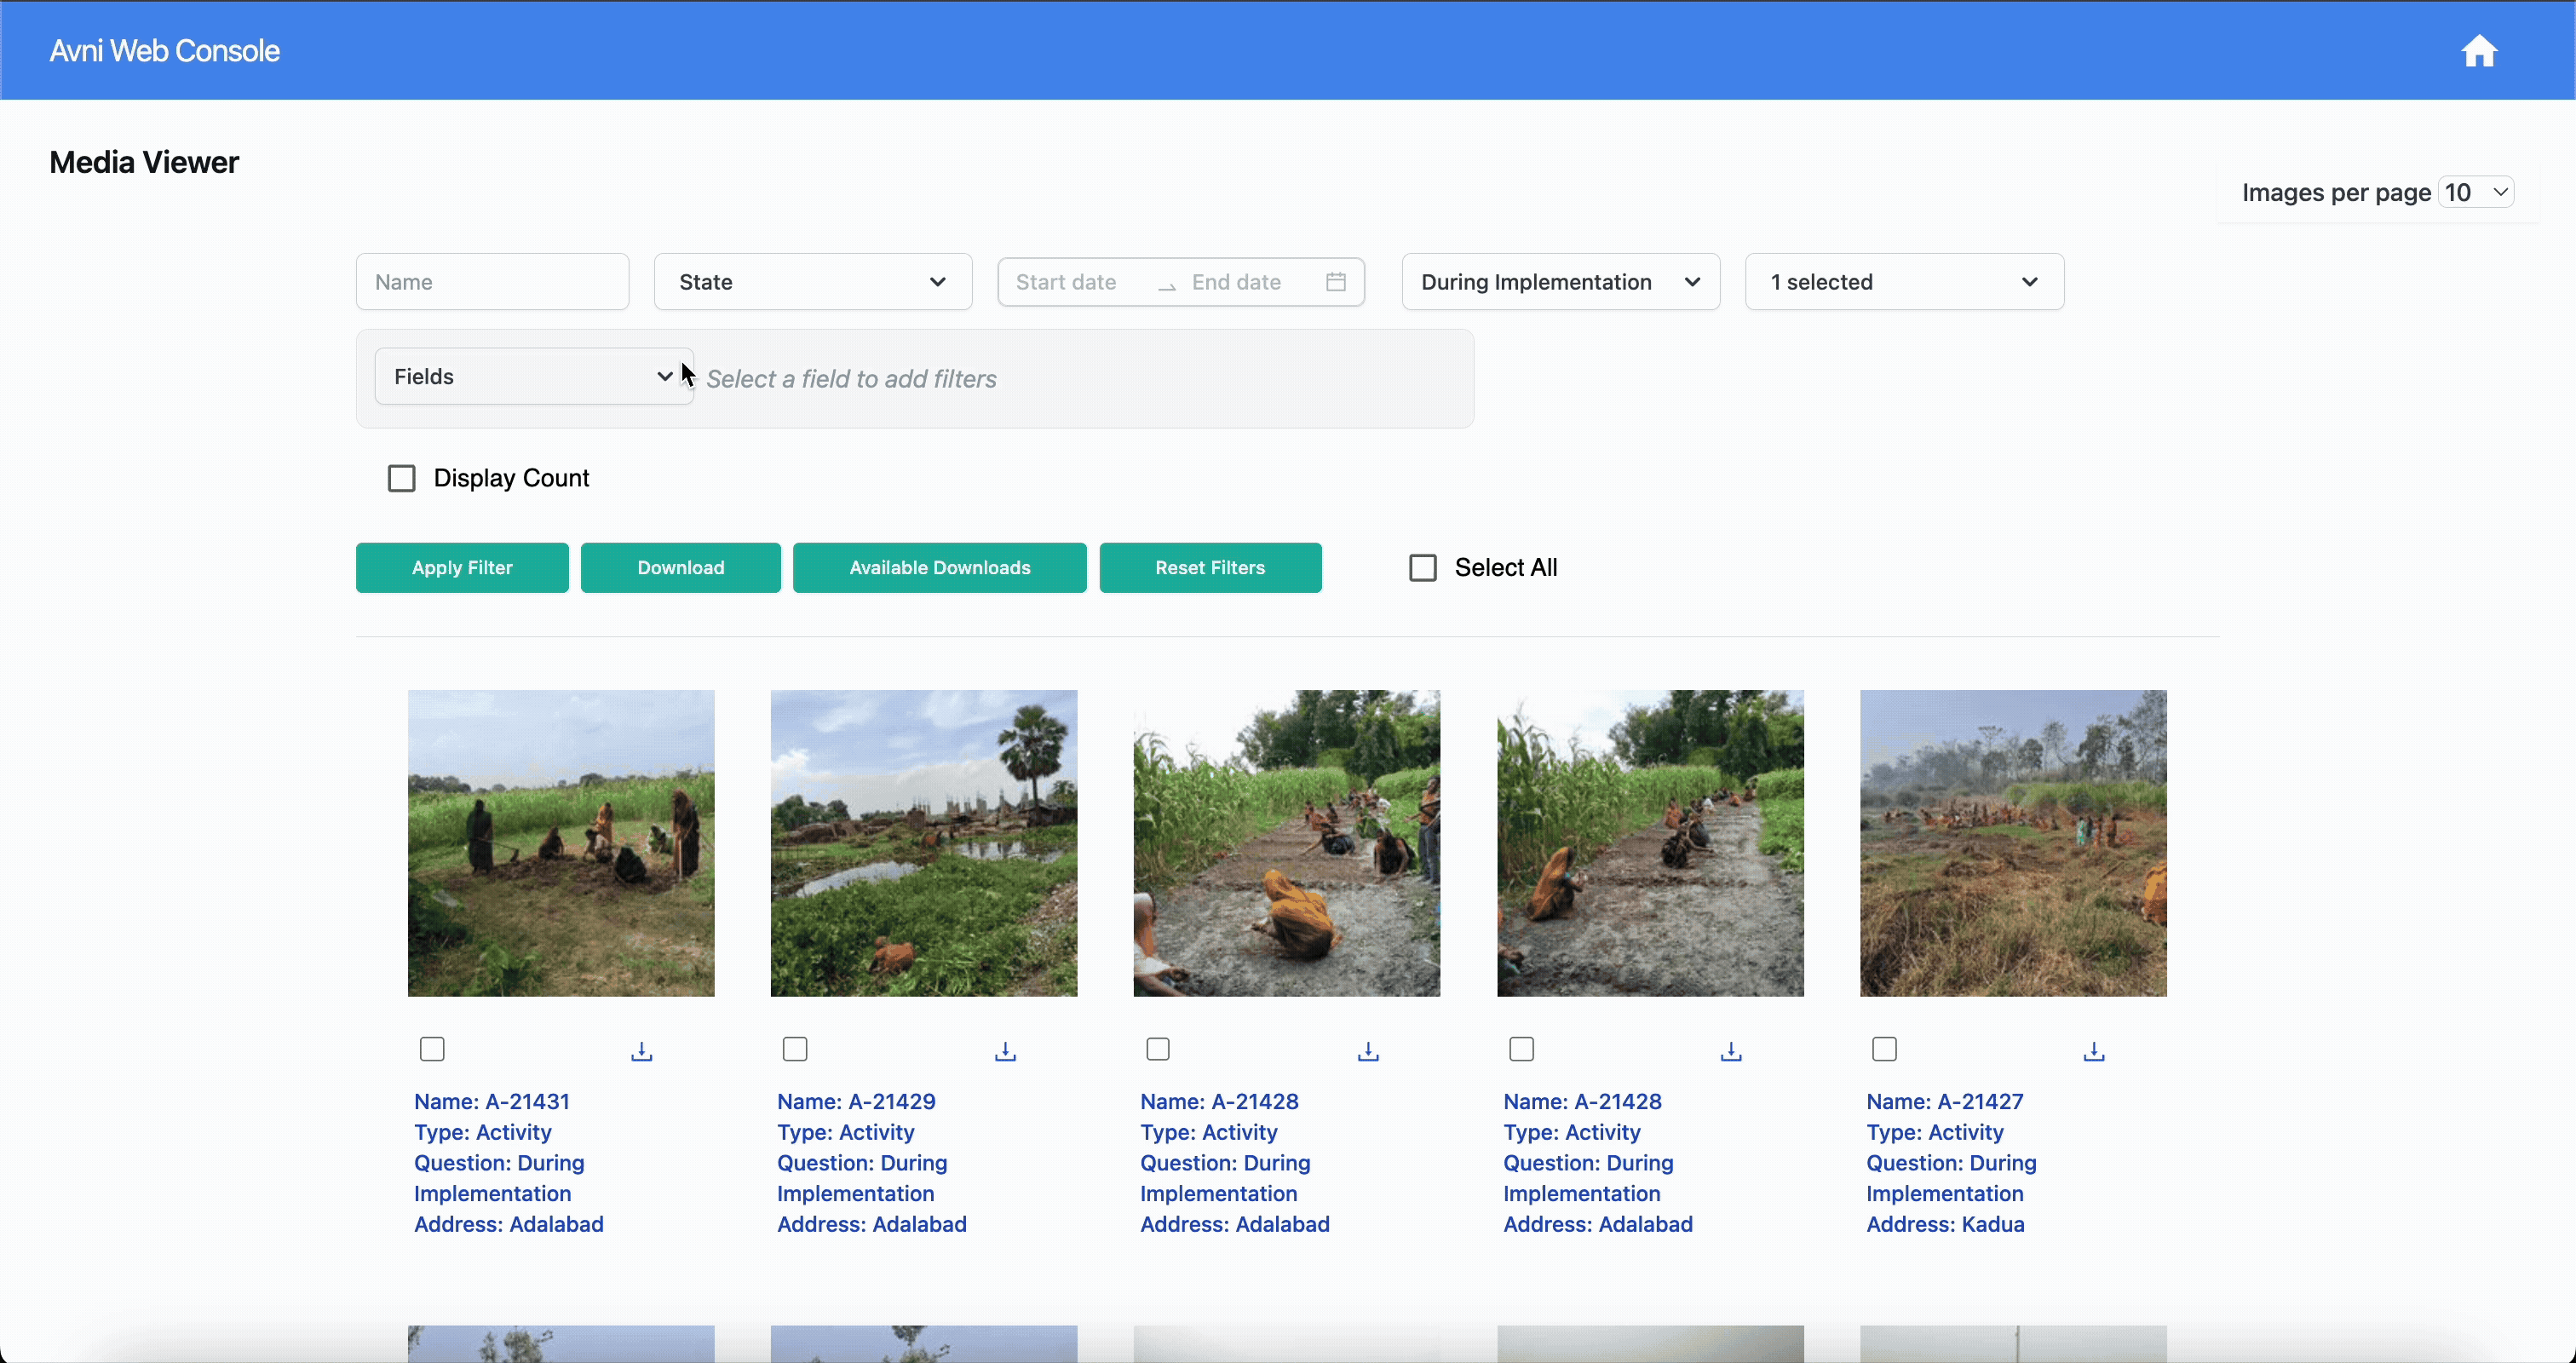
Task: Click download icon under the fourth image
Action: pyautogui.click(x=1731, y=1051)
